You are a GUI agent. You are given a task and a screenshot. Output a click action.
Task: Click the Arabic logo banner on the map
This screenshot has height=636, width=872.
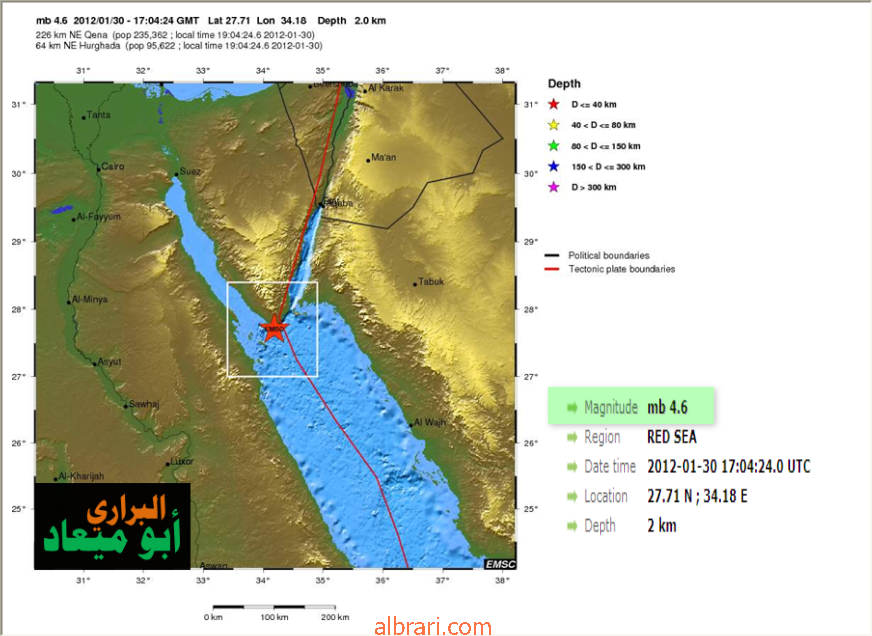point(112,526)
